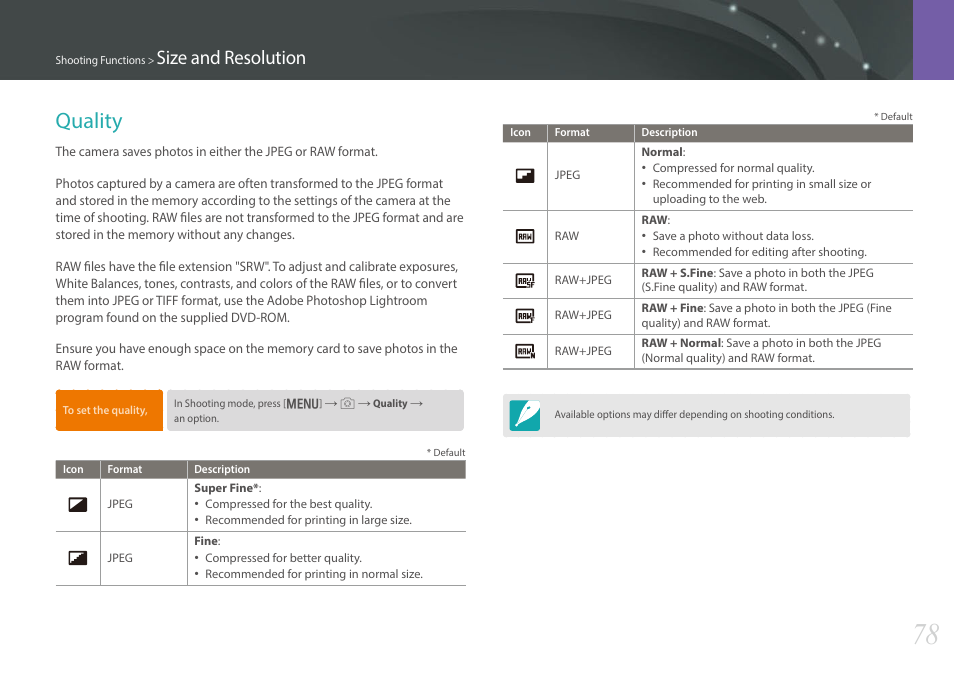Click the Description header in left table
The image size is (954, 676).
pos(222,469)
